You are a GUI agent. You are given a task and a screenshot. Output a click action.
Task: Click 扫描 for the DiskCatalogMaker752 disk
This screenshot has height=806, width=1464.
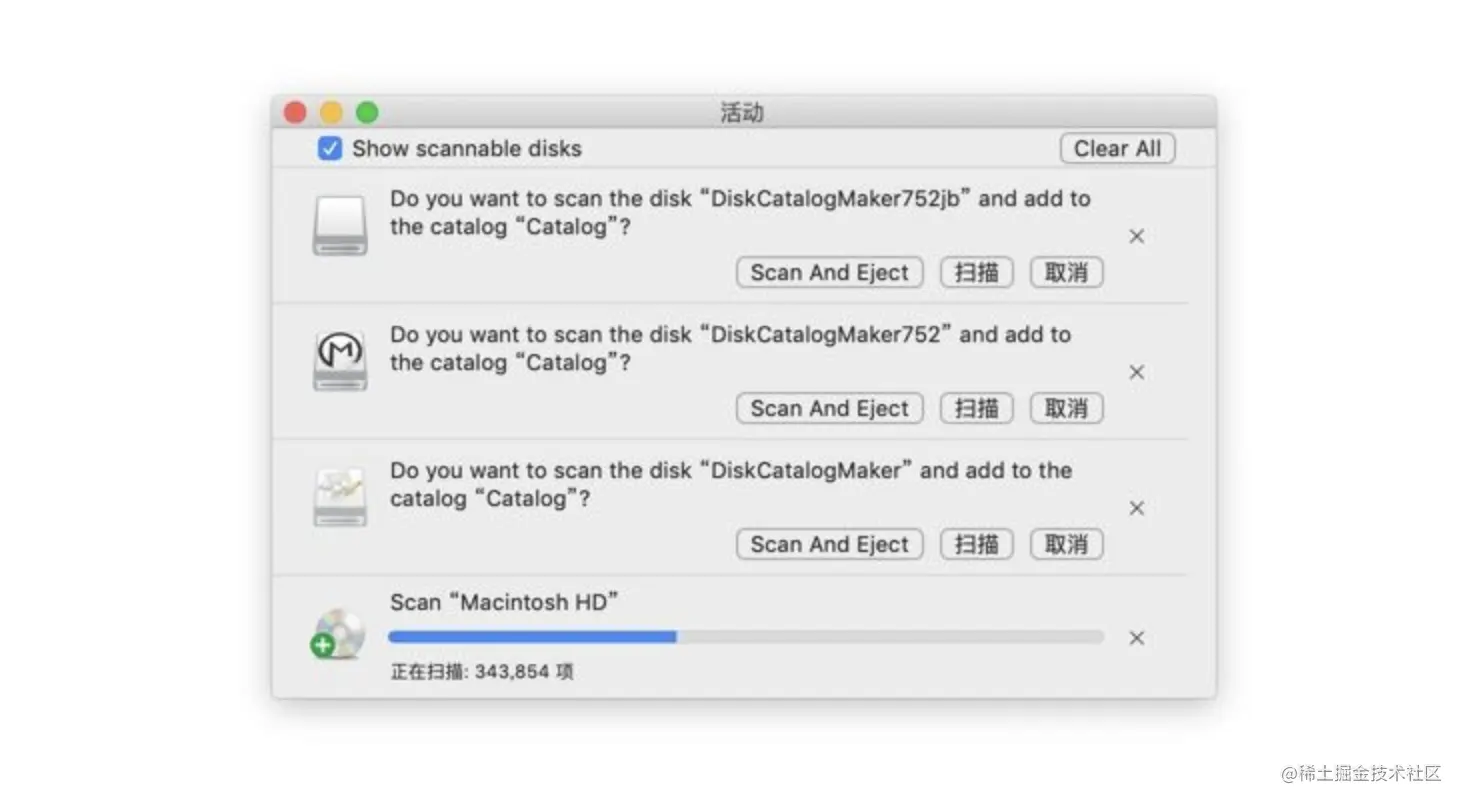pos(976,409)
